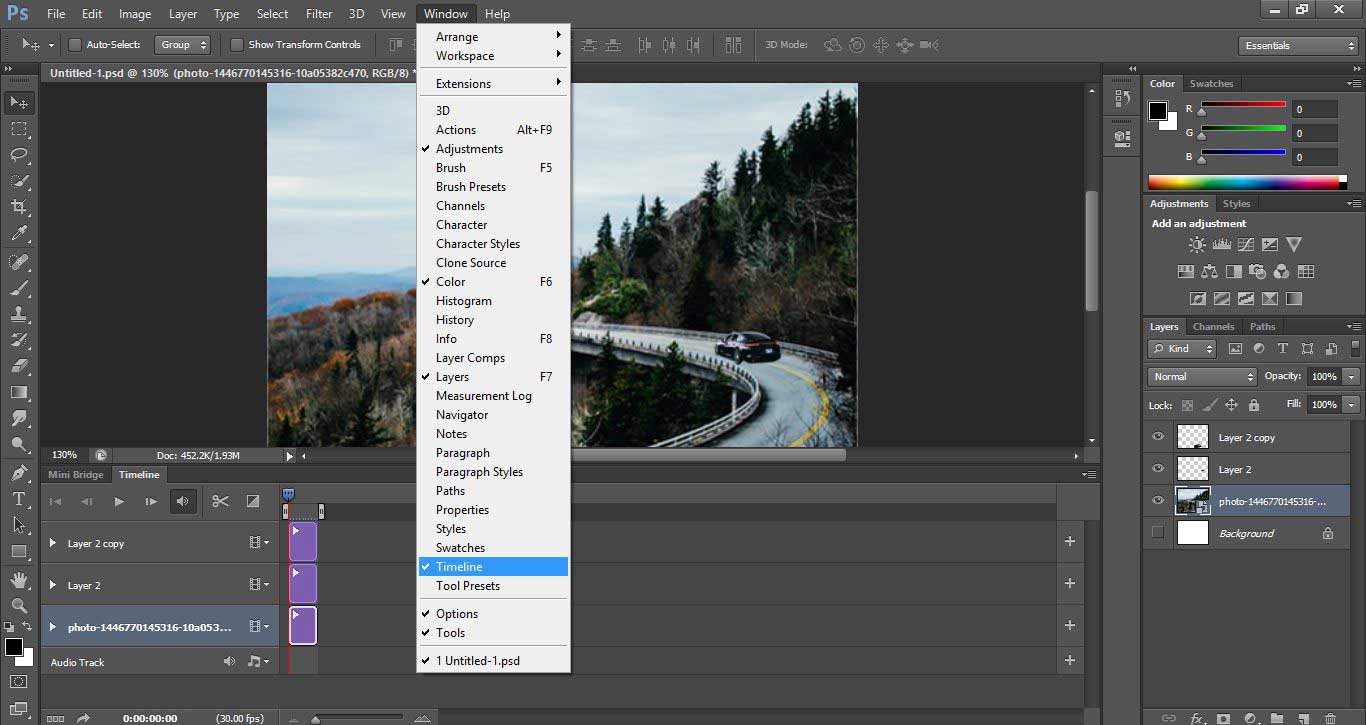
Task: Check Show Transform Controls option
Action: tap(237, 45)
